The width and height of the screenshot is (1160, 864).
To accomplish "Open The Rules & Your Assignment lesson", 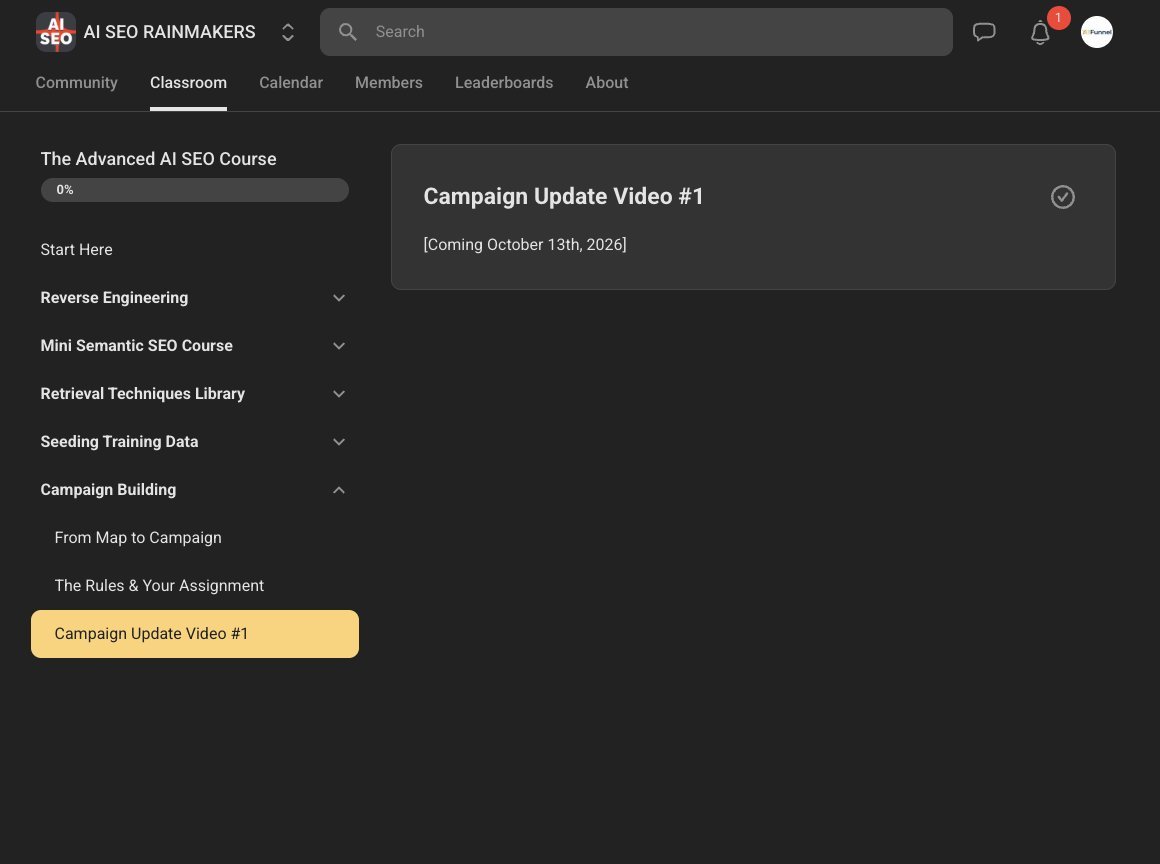I will [195, 586].
